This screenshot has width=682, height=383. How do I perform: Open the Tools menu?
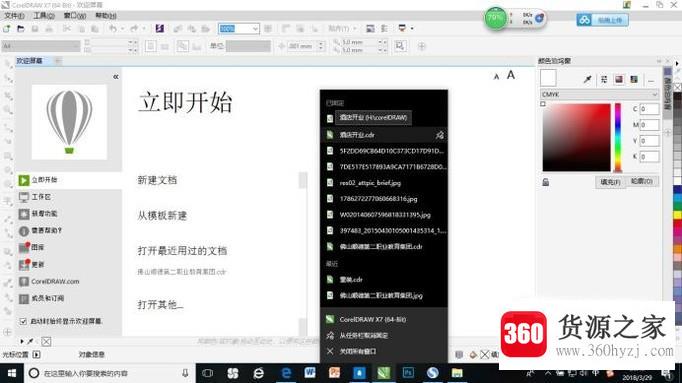click(44, 16)
